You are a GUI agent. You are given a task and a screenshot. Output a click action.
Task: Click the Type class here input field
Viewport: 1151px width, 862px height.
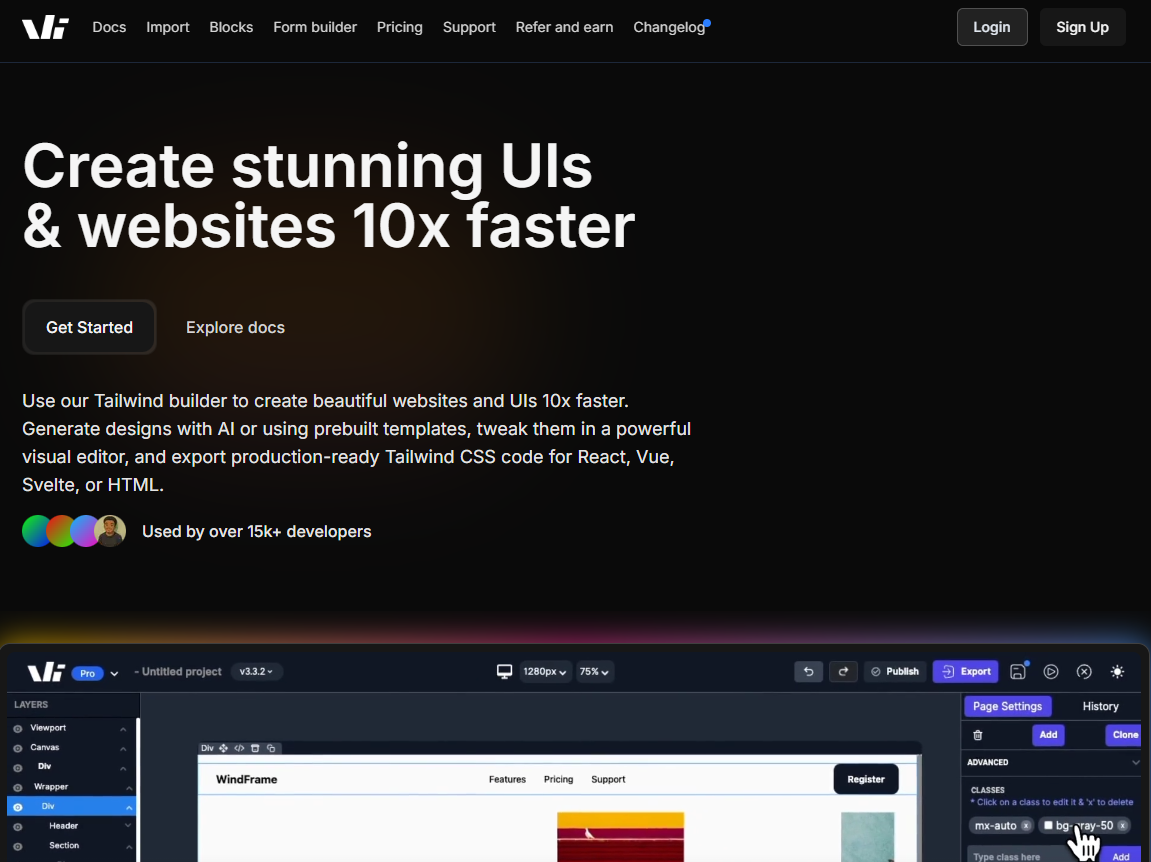click(1030, 856)
